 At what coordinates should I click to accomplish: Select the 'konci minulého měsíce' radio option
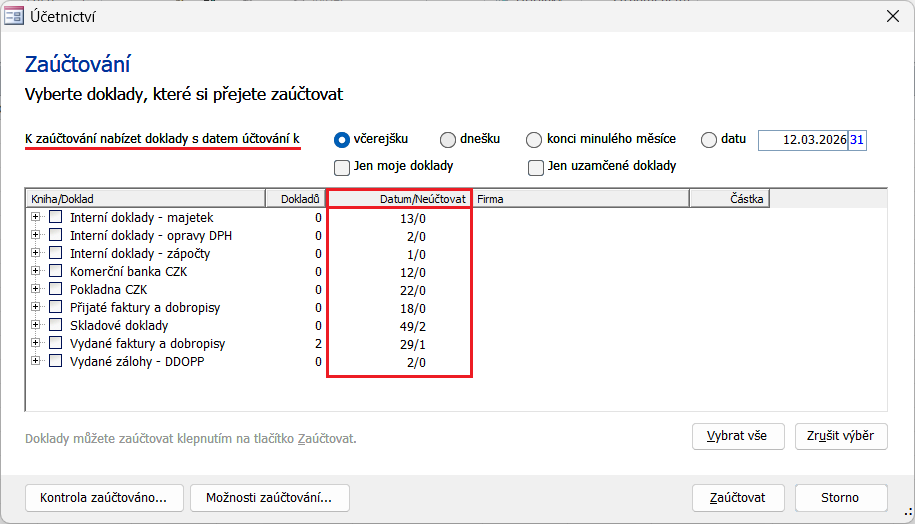(x=534, y=140)
